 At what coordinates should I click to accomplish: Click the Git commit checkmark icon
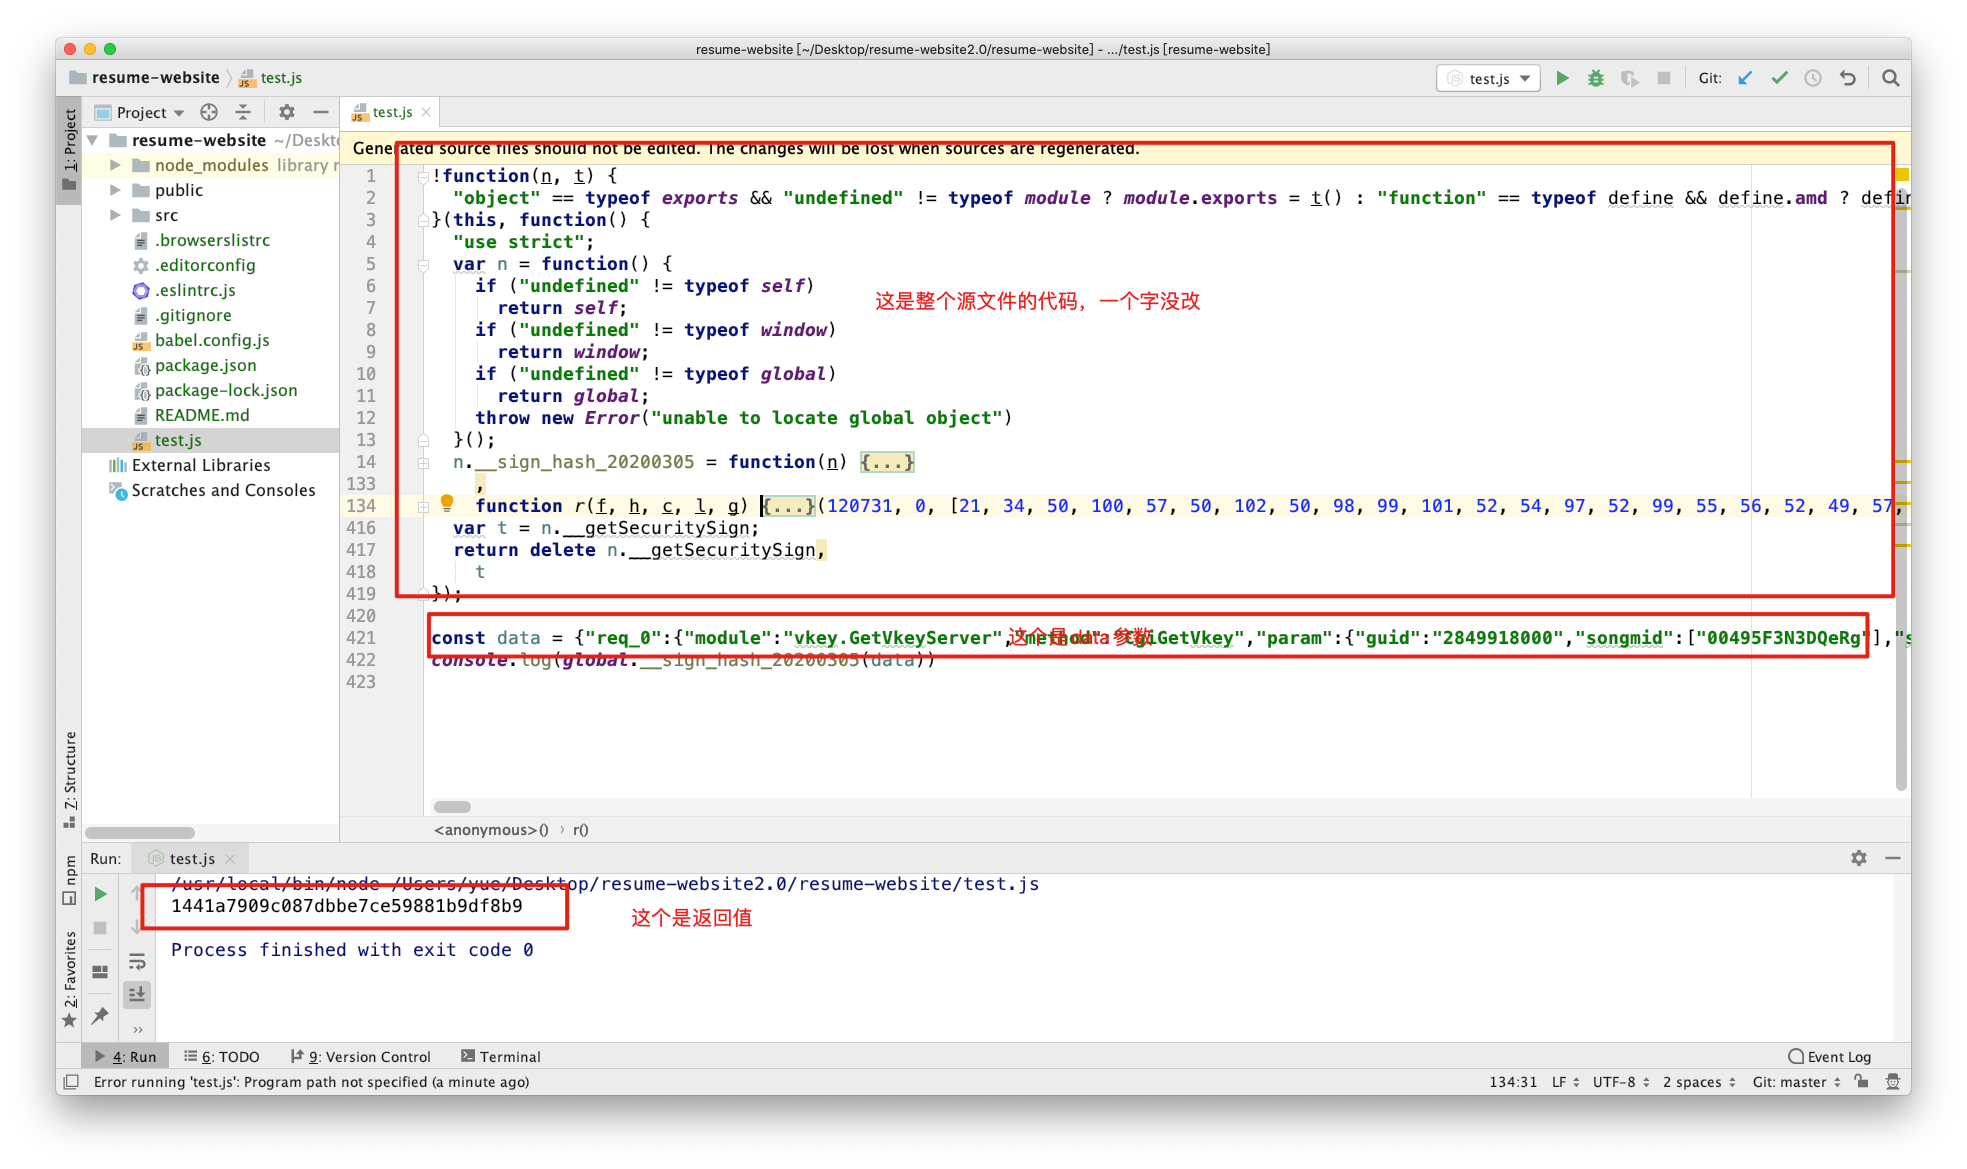click(1779, 78)
